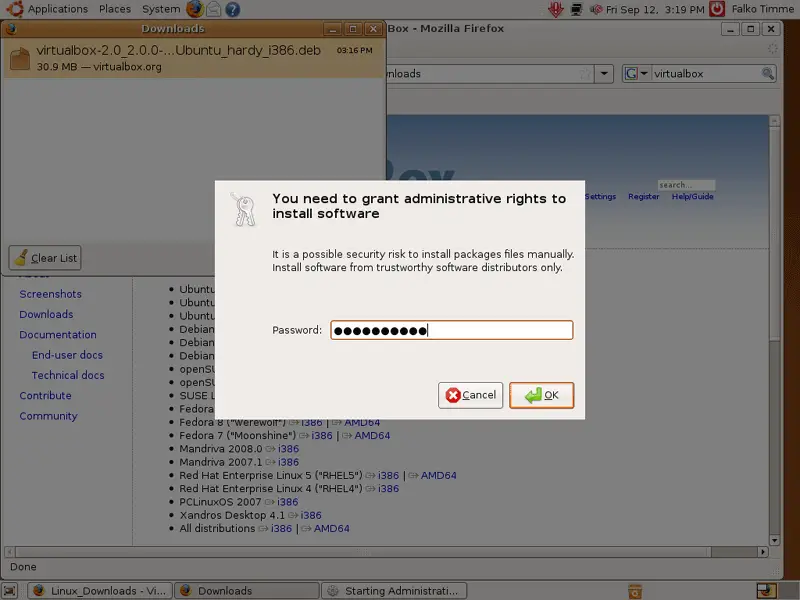Click the date and time clock
Screen dimensions: 800x600
[655, 9]
